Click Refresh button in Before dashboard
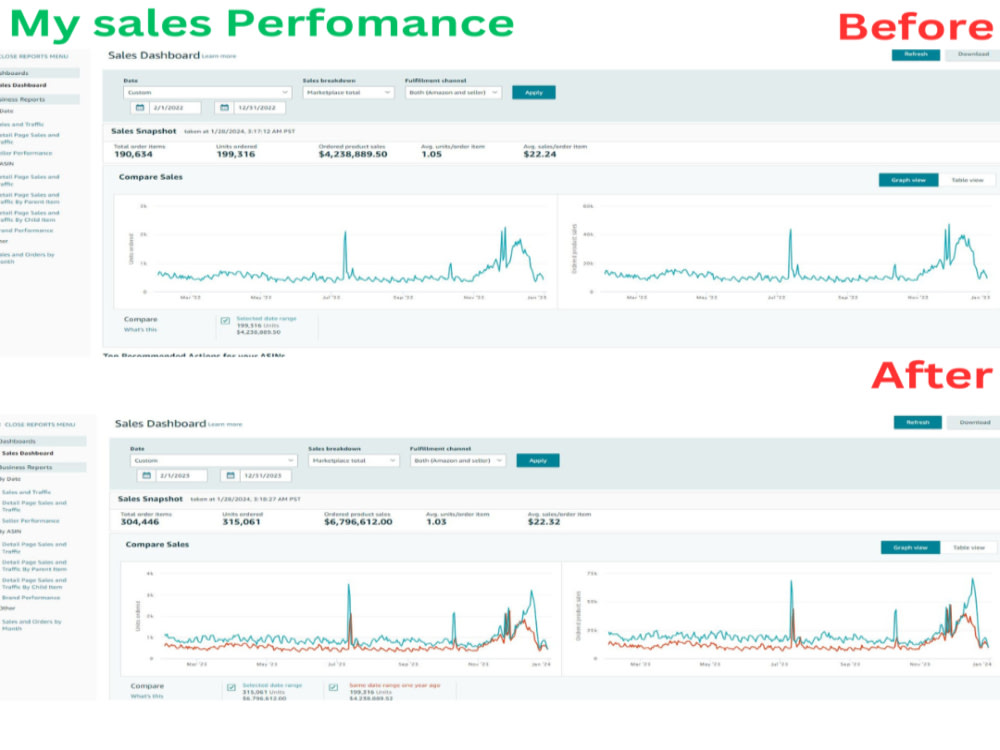The image size is (1000, 750). click(915, 54)
